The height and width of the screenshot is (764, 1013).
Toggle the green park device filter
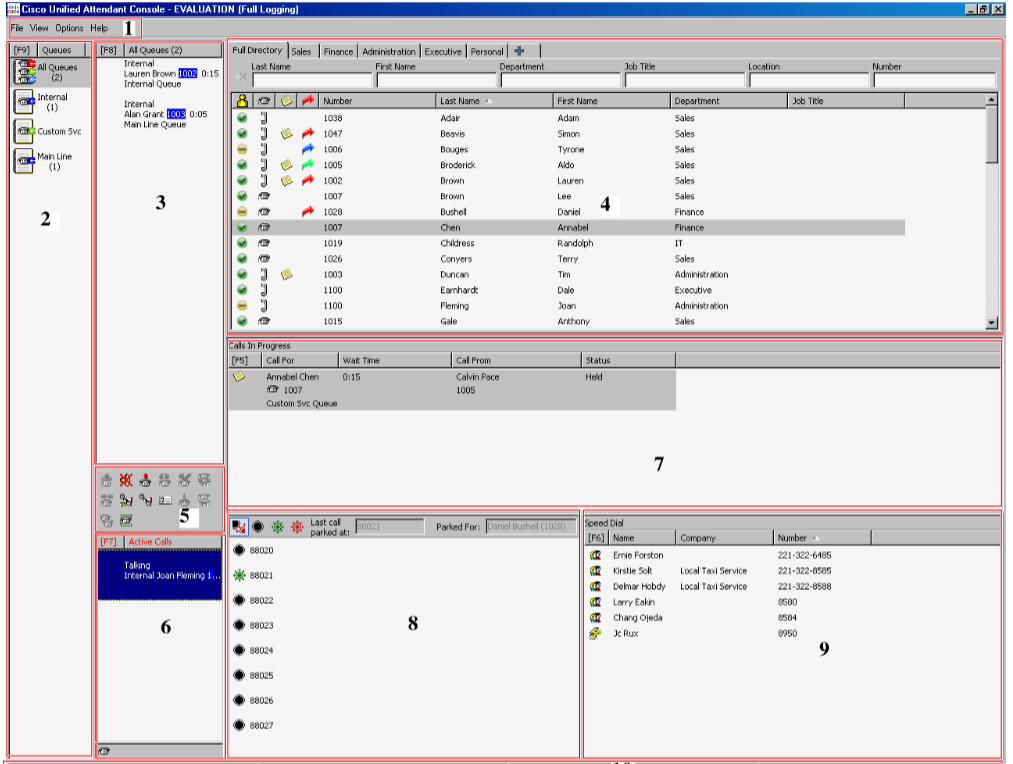(x=278, y=527)
